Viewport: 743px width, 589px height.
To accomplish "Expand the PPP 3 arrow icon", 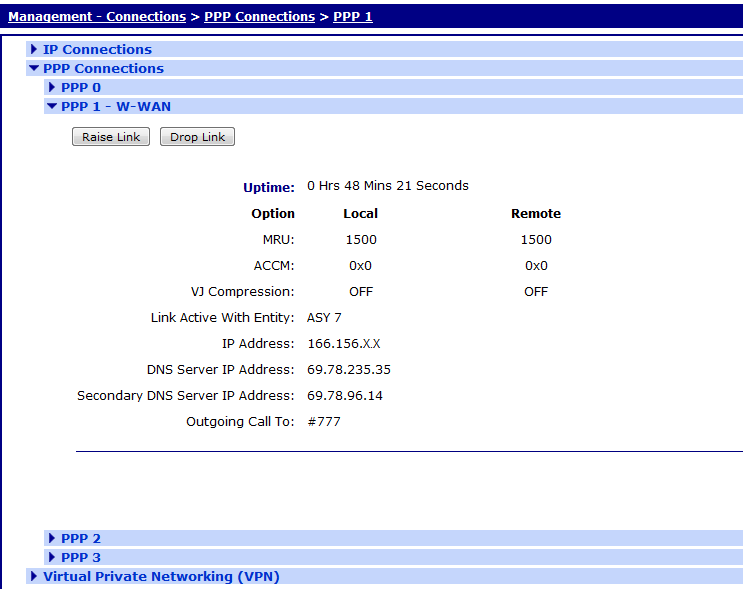I will click(x=52, y=557).
